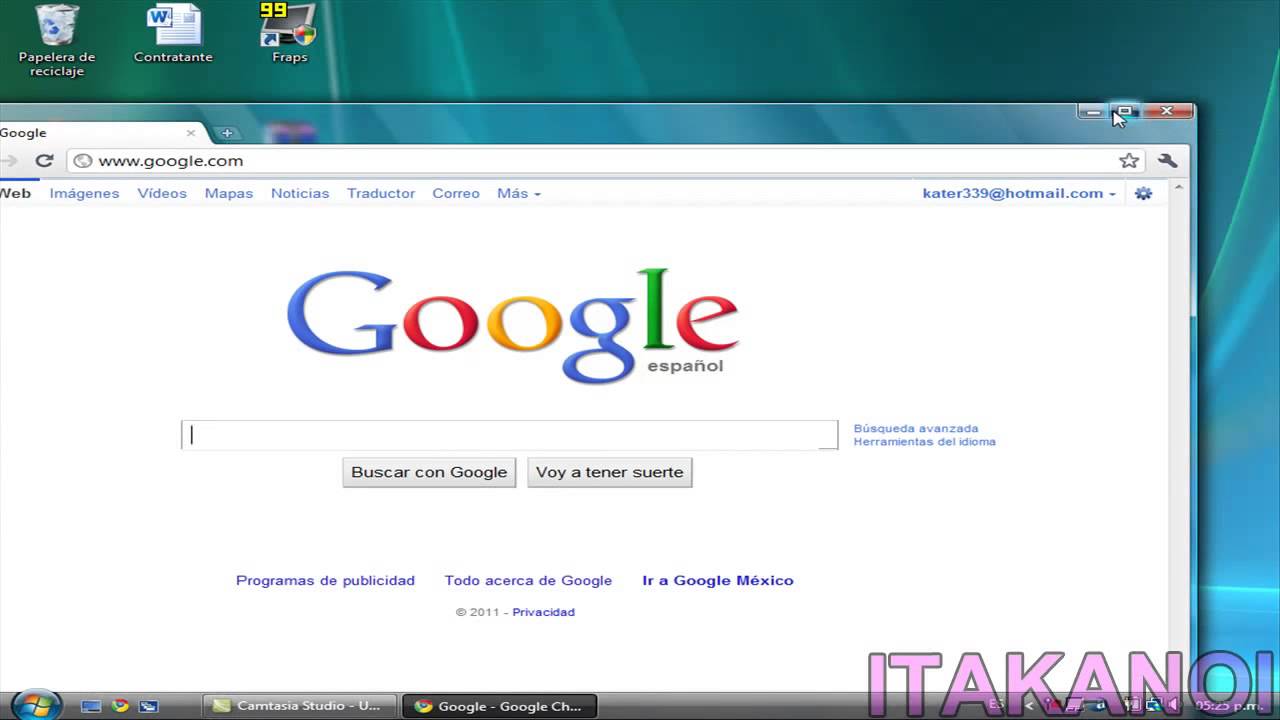Bookmark this page with the star icon
Image resolution: width=1280 pixels, height=720 pixels.
[x=1129, y=161]
